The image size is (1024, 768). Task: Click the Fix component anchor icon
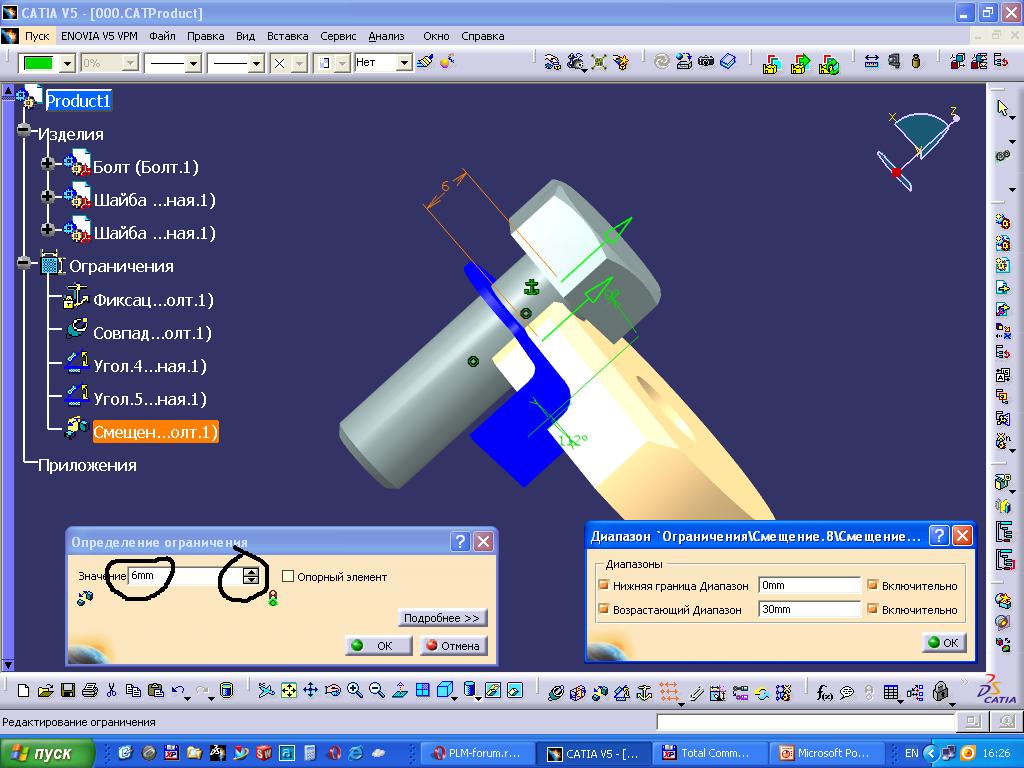644,692
